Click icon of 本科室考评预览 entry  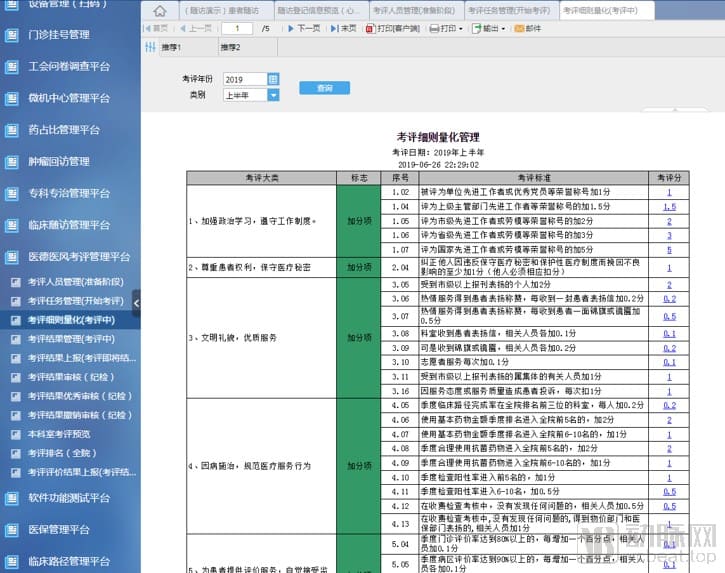click(x=16, y=434)
